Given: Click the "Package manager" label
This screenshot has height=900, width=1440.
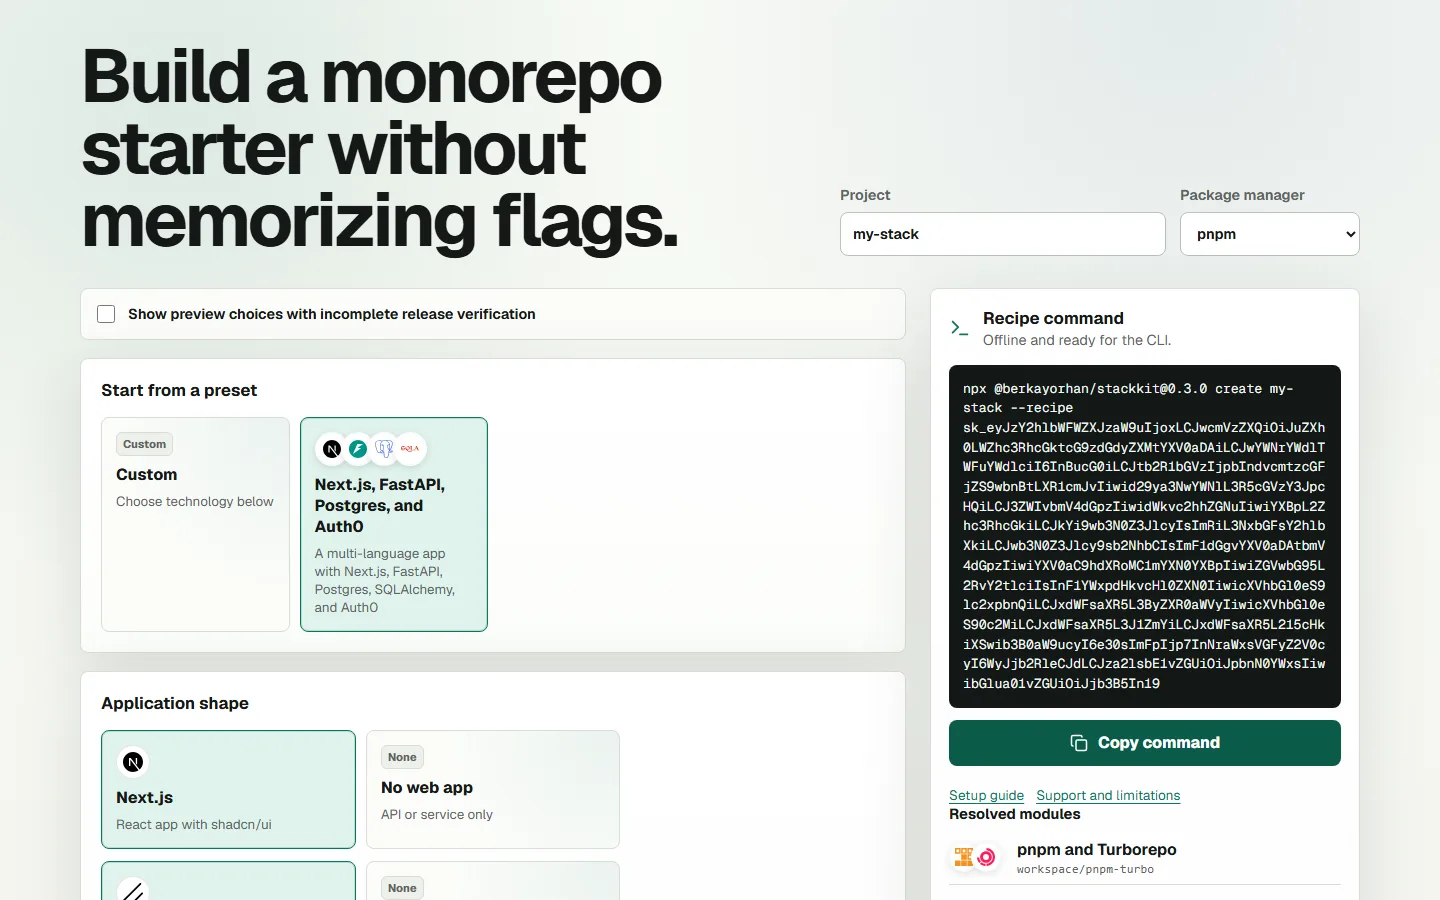Looking at the screenshot, I should point(1242,195).
